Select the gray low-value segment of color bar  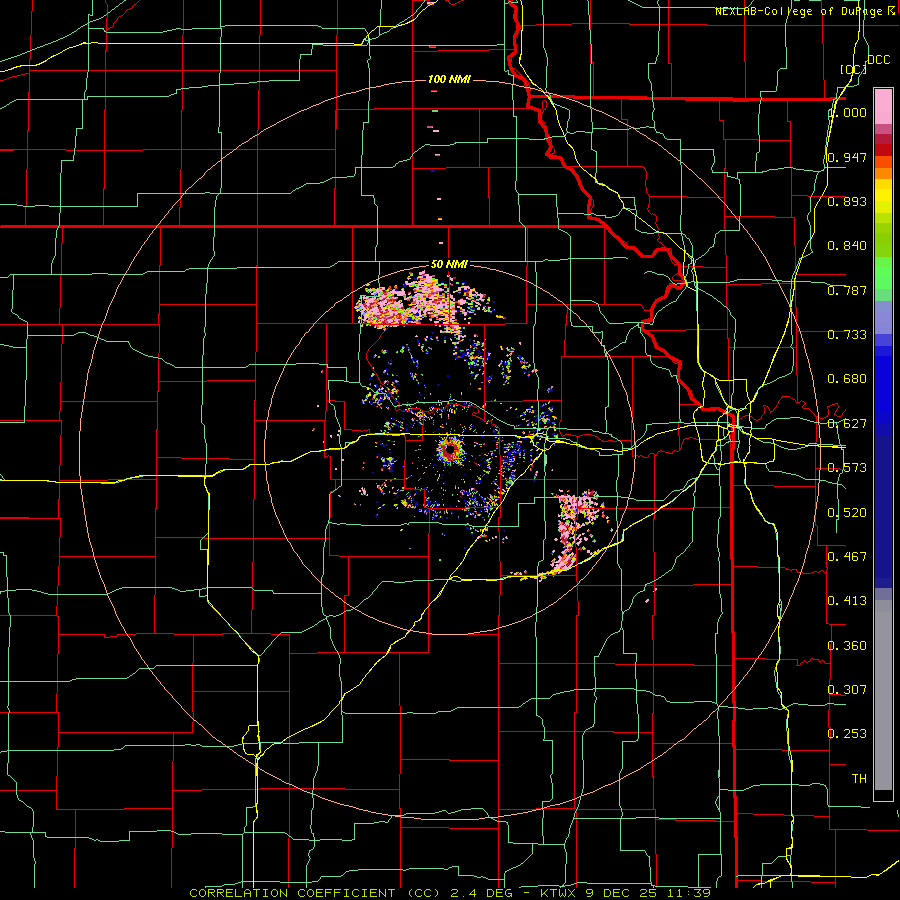883,695
